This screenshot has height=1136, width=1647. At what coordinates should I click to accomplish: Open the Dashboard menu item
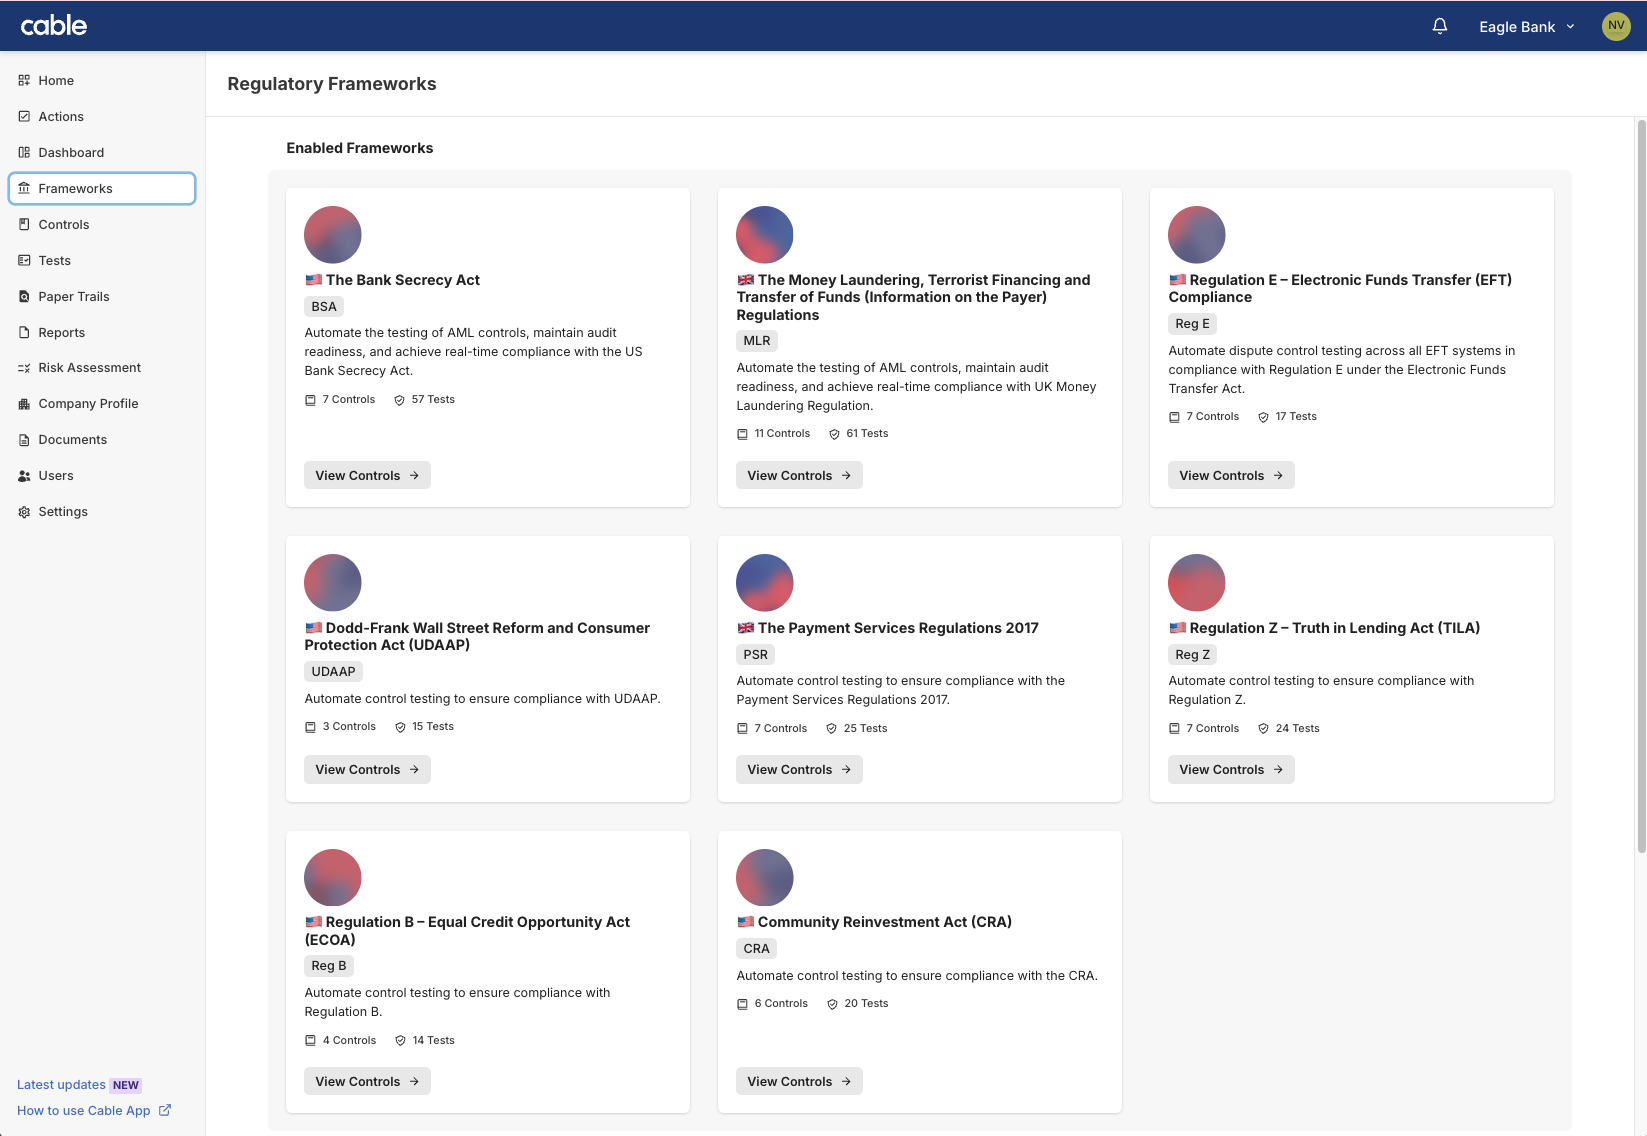tap(71, 153)
